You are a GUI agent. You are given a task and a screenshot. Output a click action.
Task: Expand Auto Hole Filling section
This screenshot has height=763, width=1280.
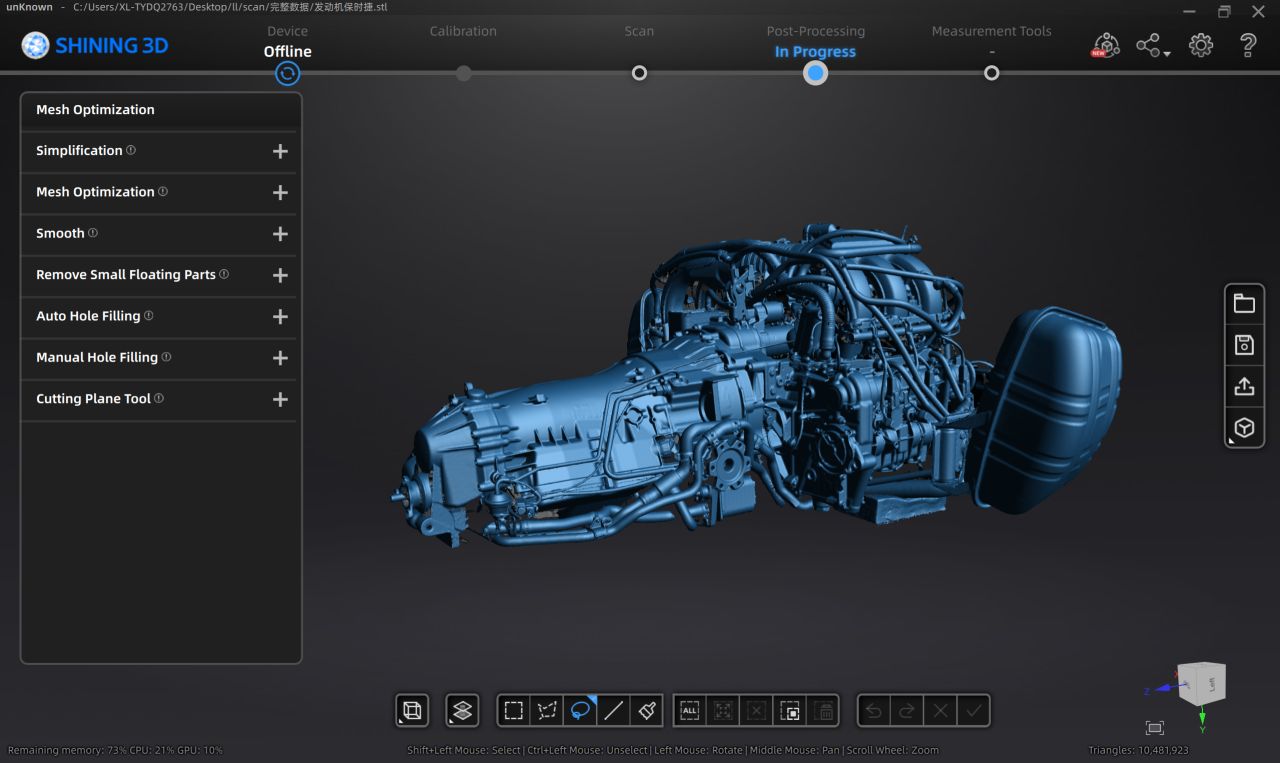coord(280,316)
